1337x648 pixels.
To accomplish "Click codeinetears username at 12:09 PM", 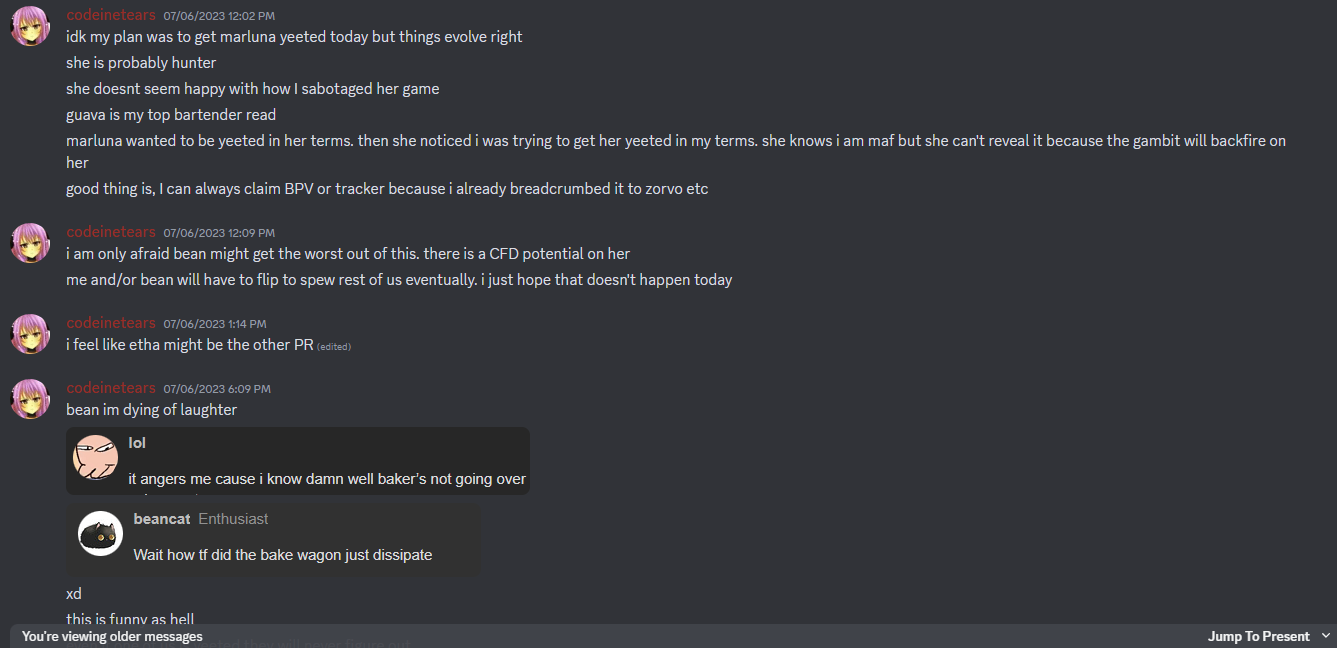I will pos(111,232).
